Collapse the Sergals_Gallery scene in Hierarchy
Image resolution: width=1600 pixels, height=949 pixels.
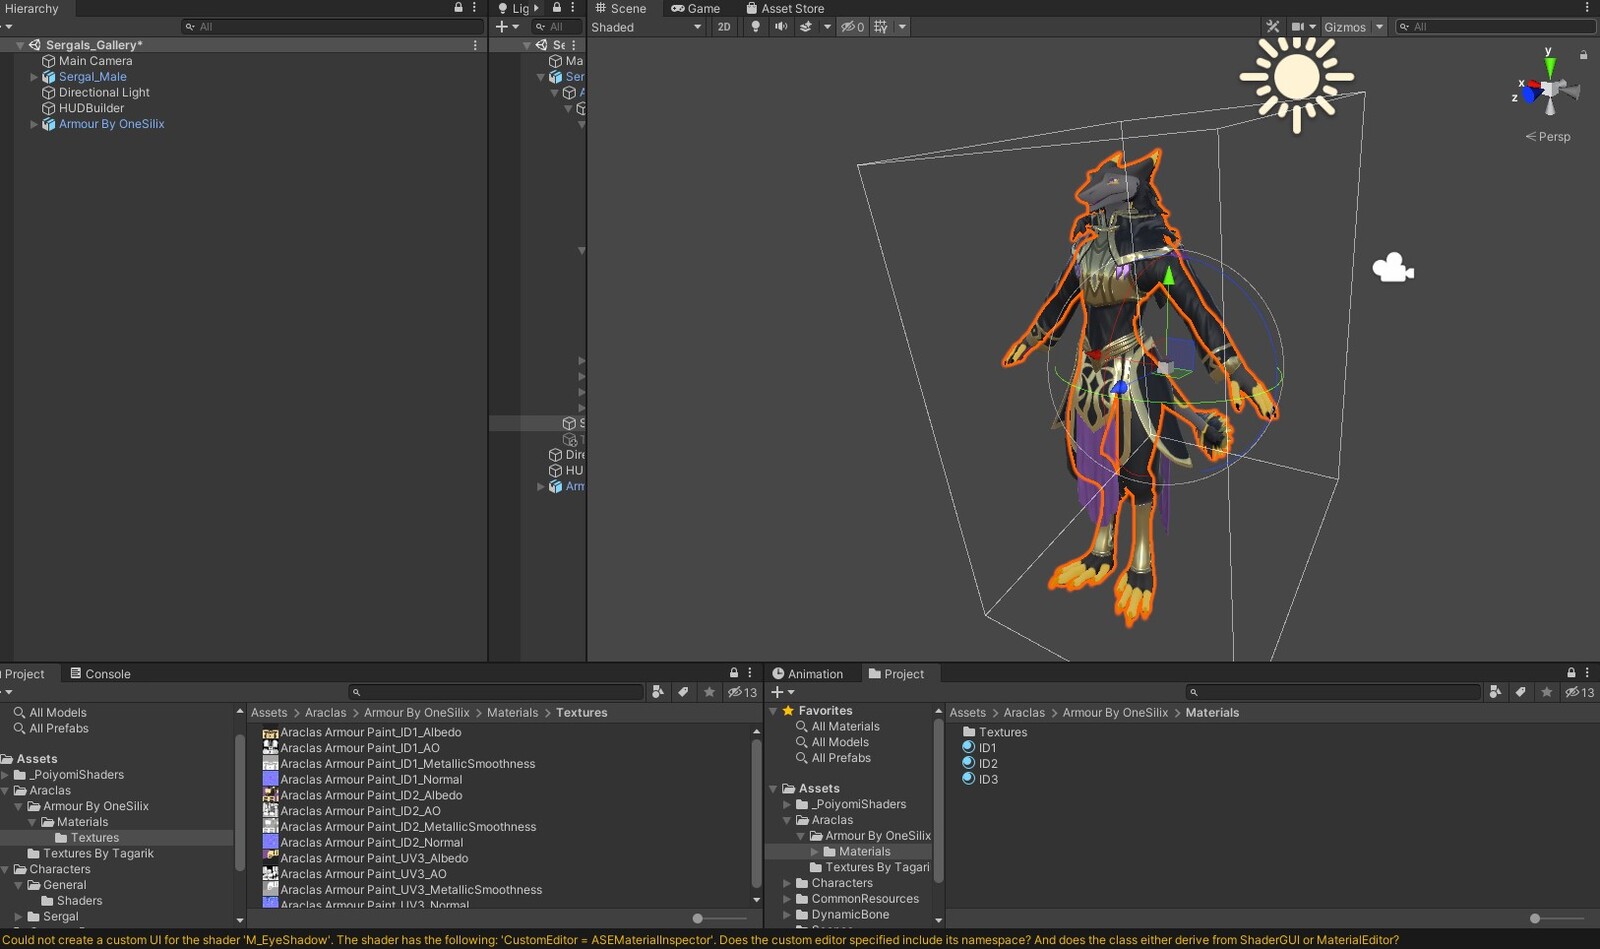(19, 45)
